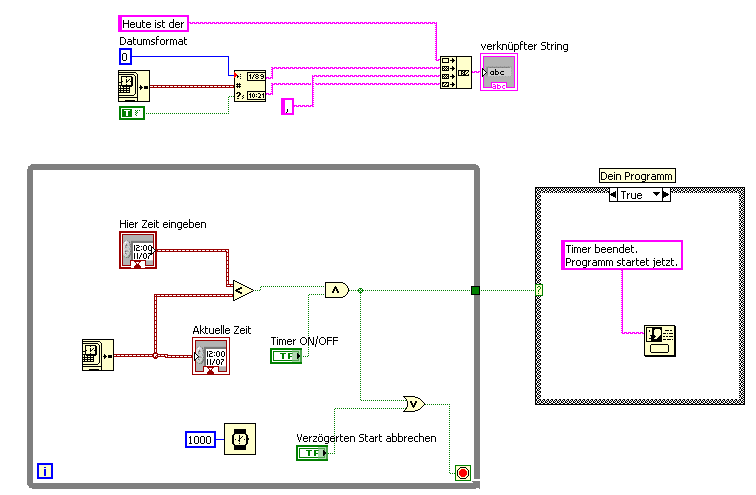Click the One Button Dialog node
This screenshot has height=495, width=756.
(660, 341)
